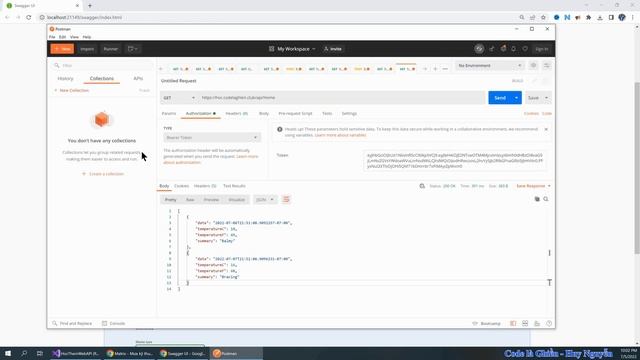Click New Collection link
The image size is (640, 360).
(x=71, y=90)
